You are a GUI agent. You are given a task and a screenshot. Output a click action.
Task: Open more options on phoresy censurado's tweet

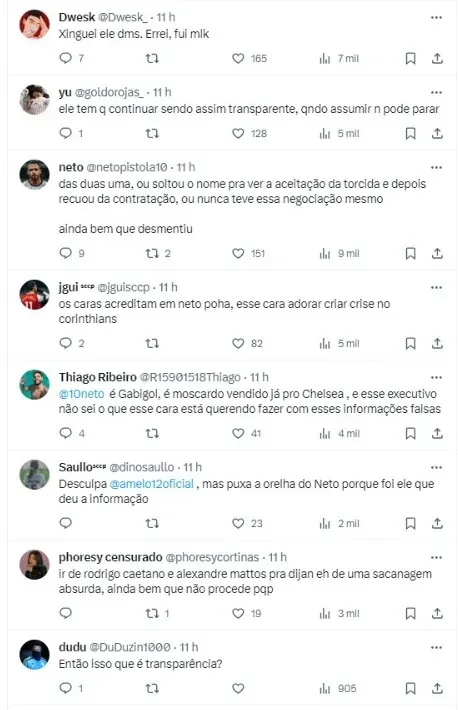click(x=436, y=557)
